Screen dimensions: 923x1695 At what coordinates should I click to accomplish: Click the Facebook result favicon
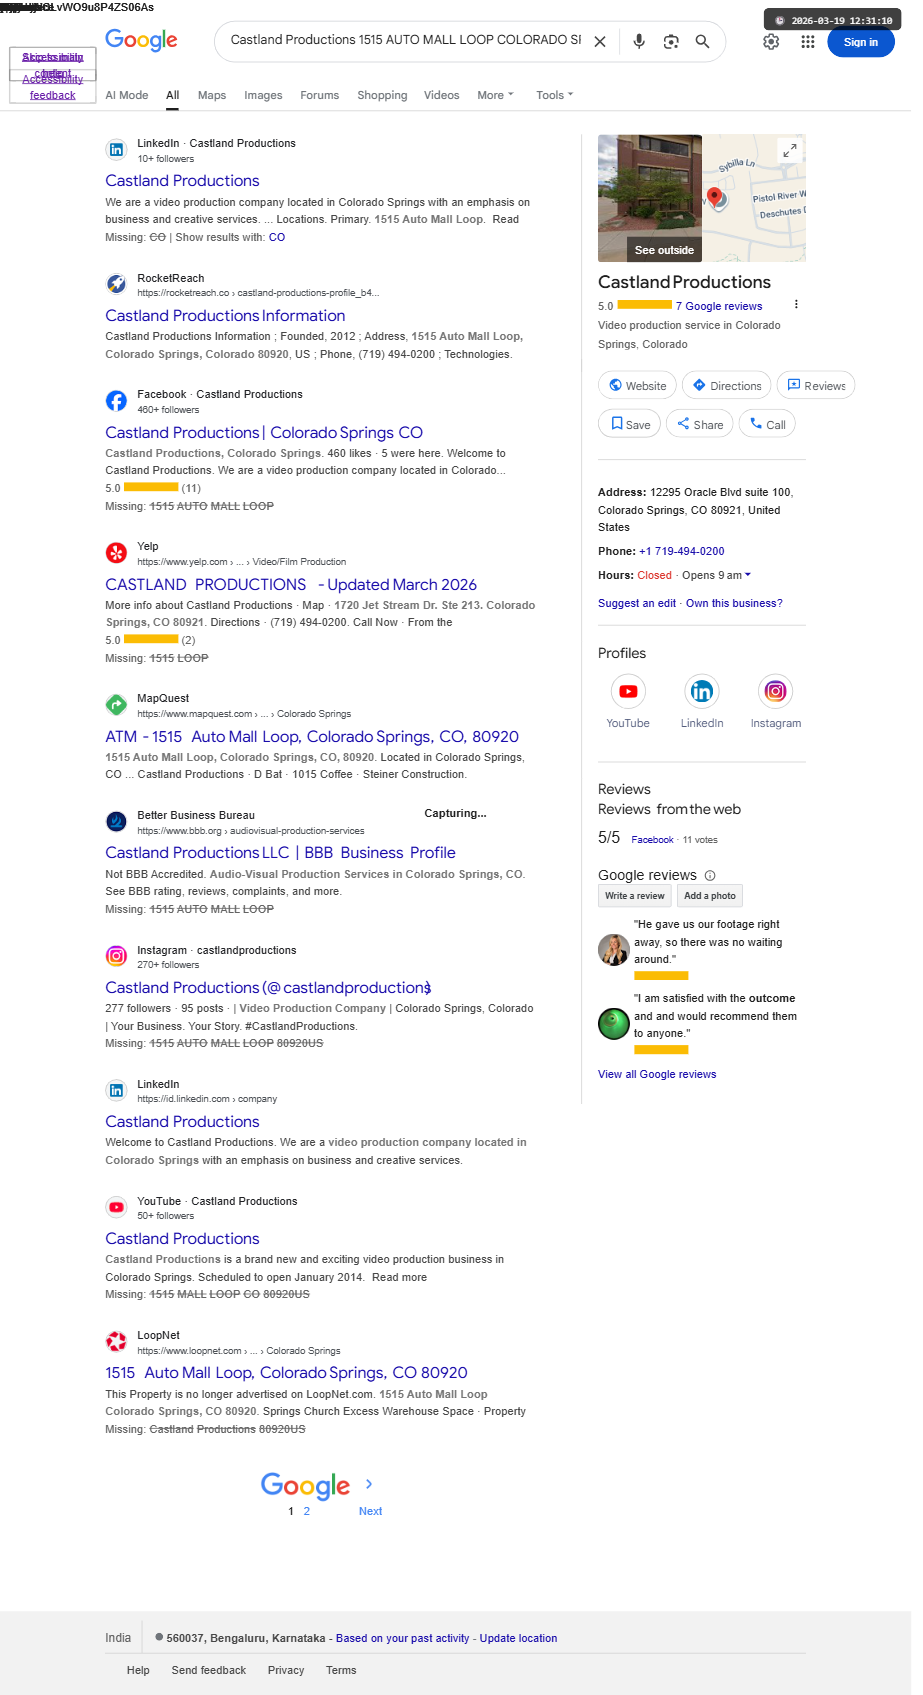(116, 401)
